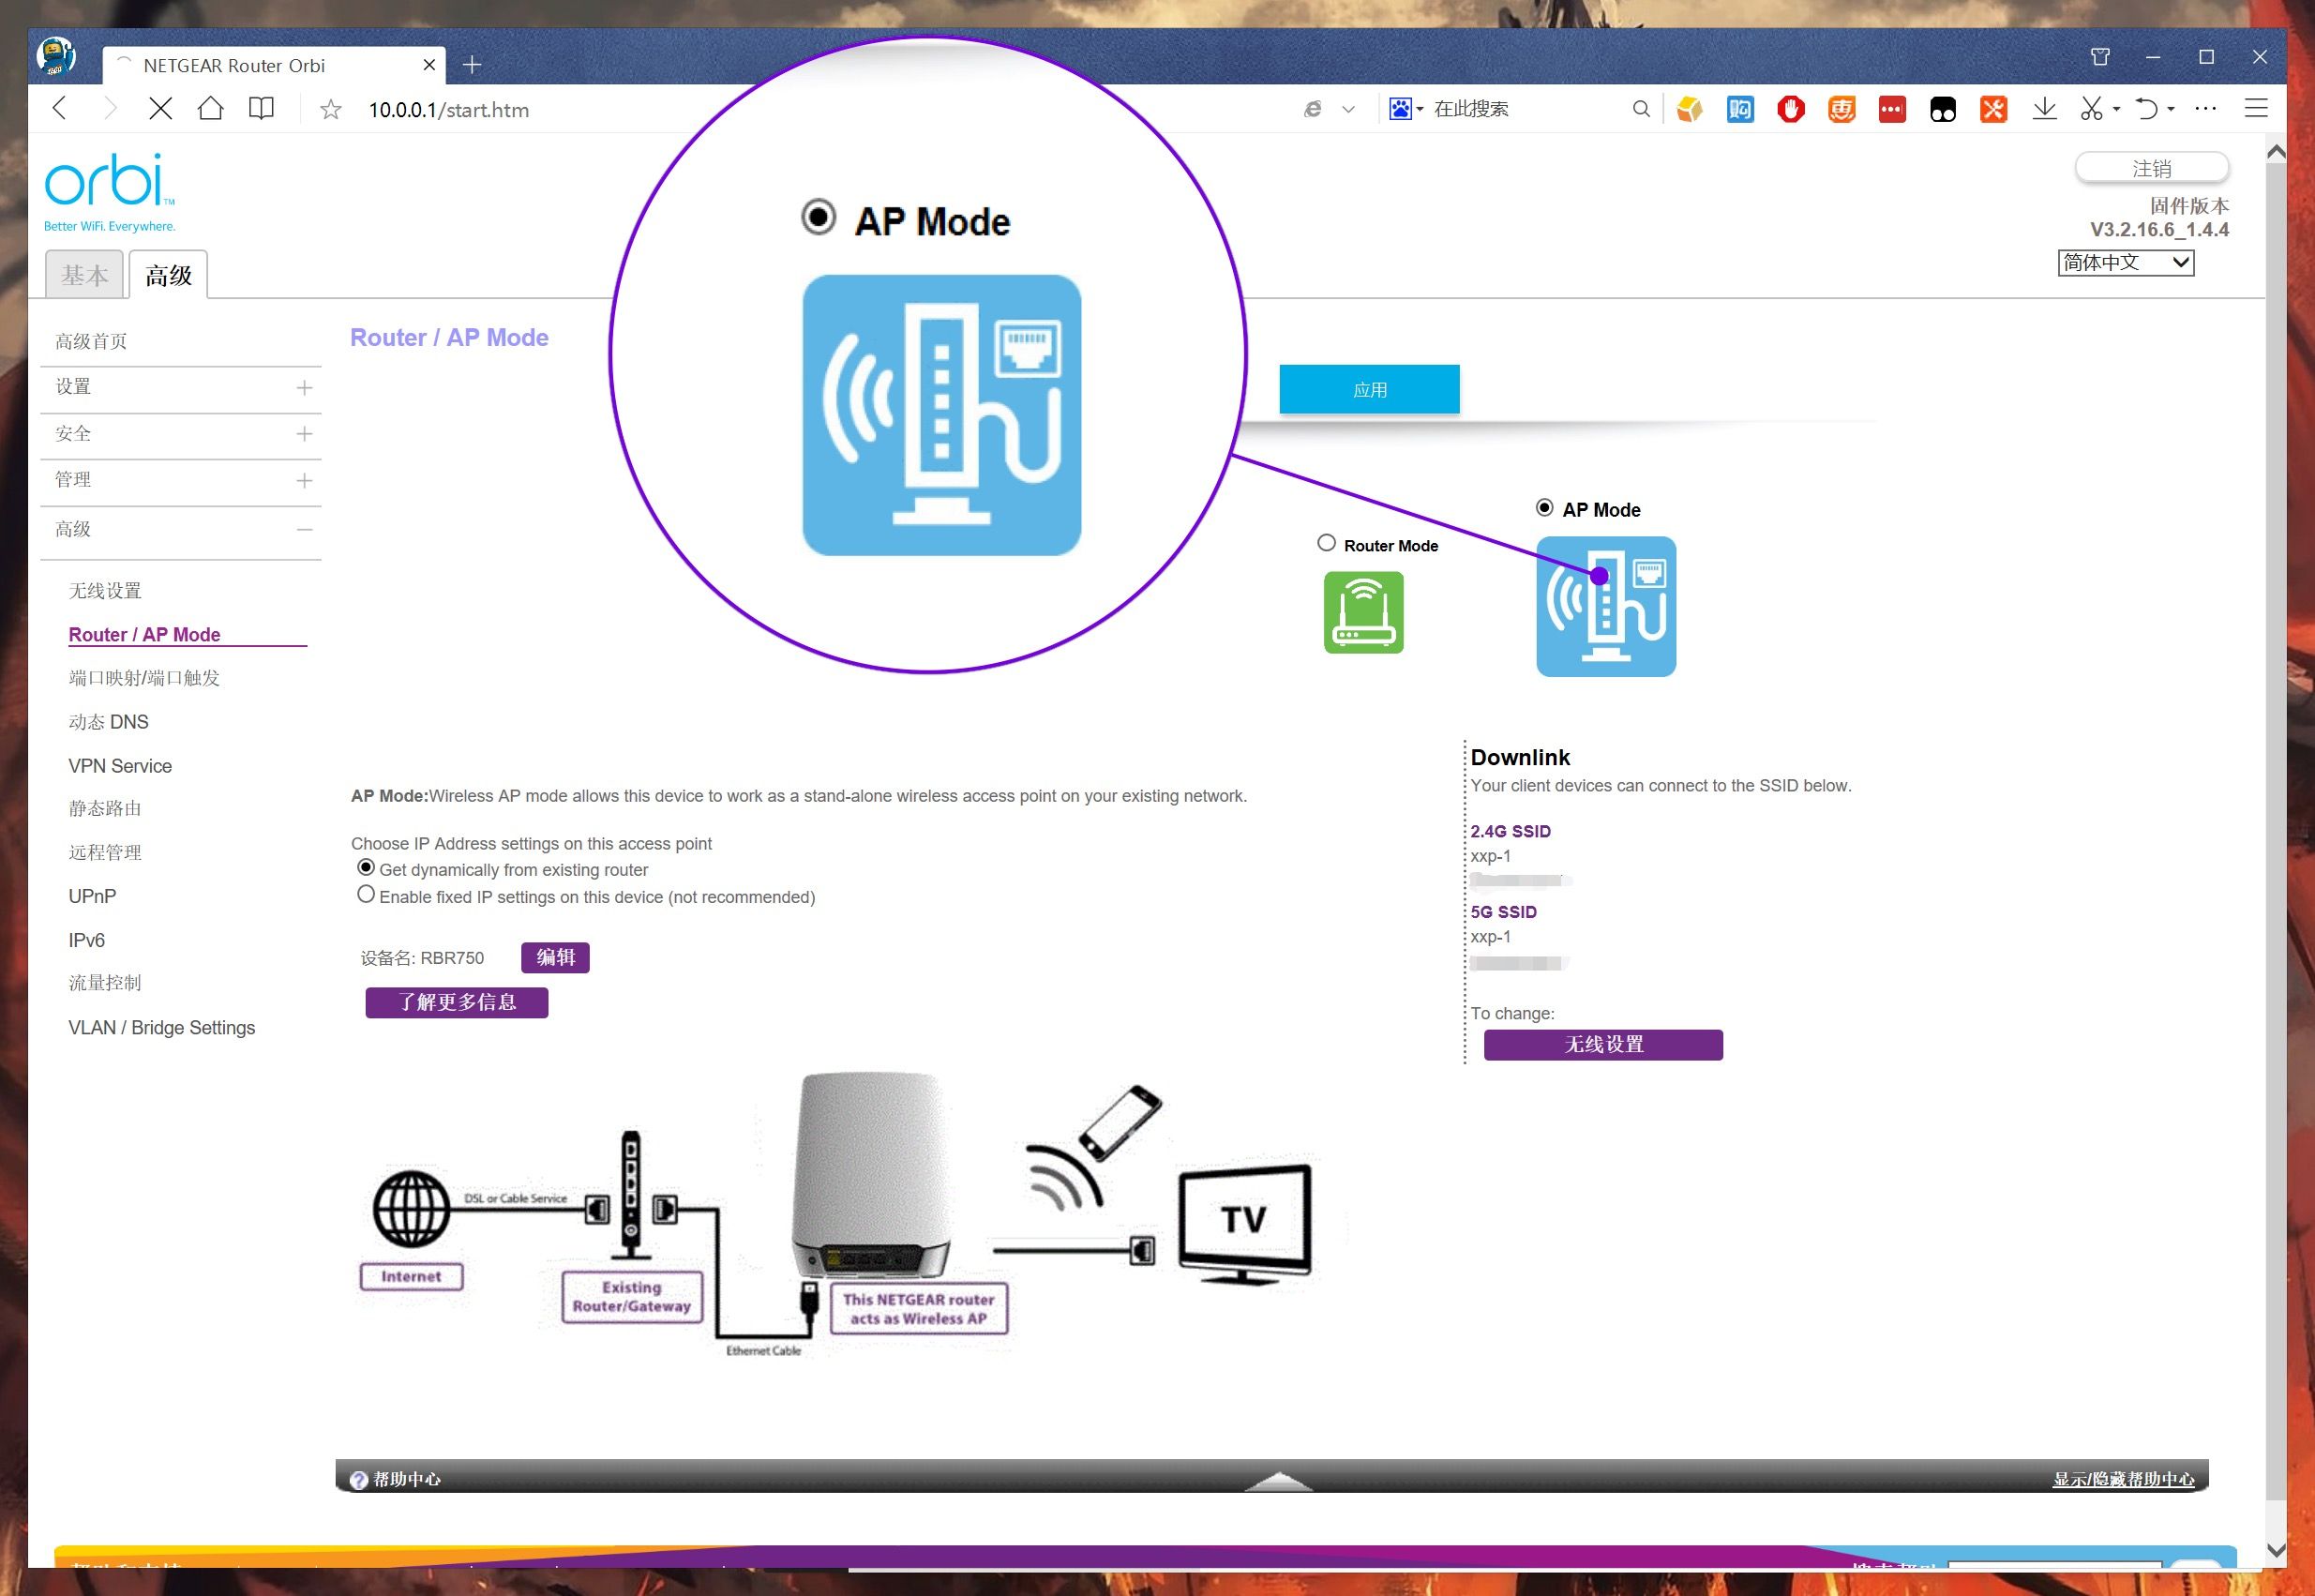The image size is (2315, 1596).
Task: Open 动态 DNS menu item
Action: 108,721
